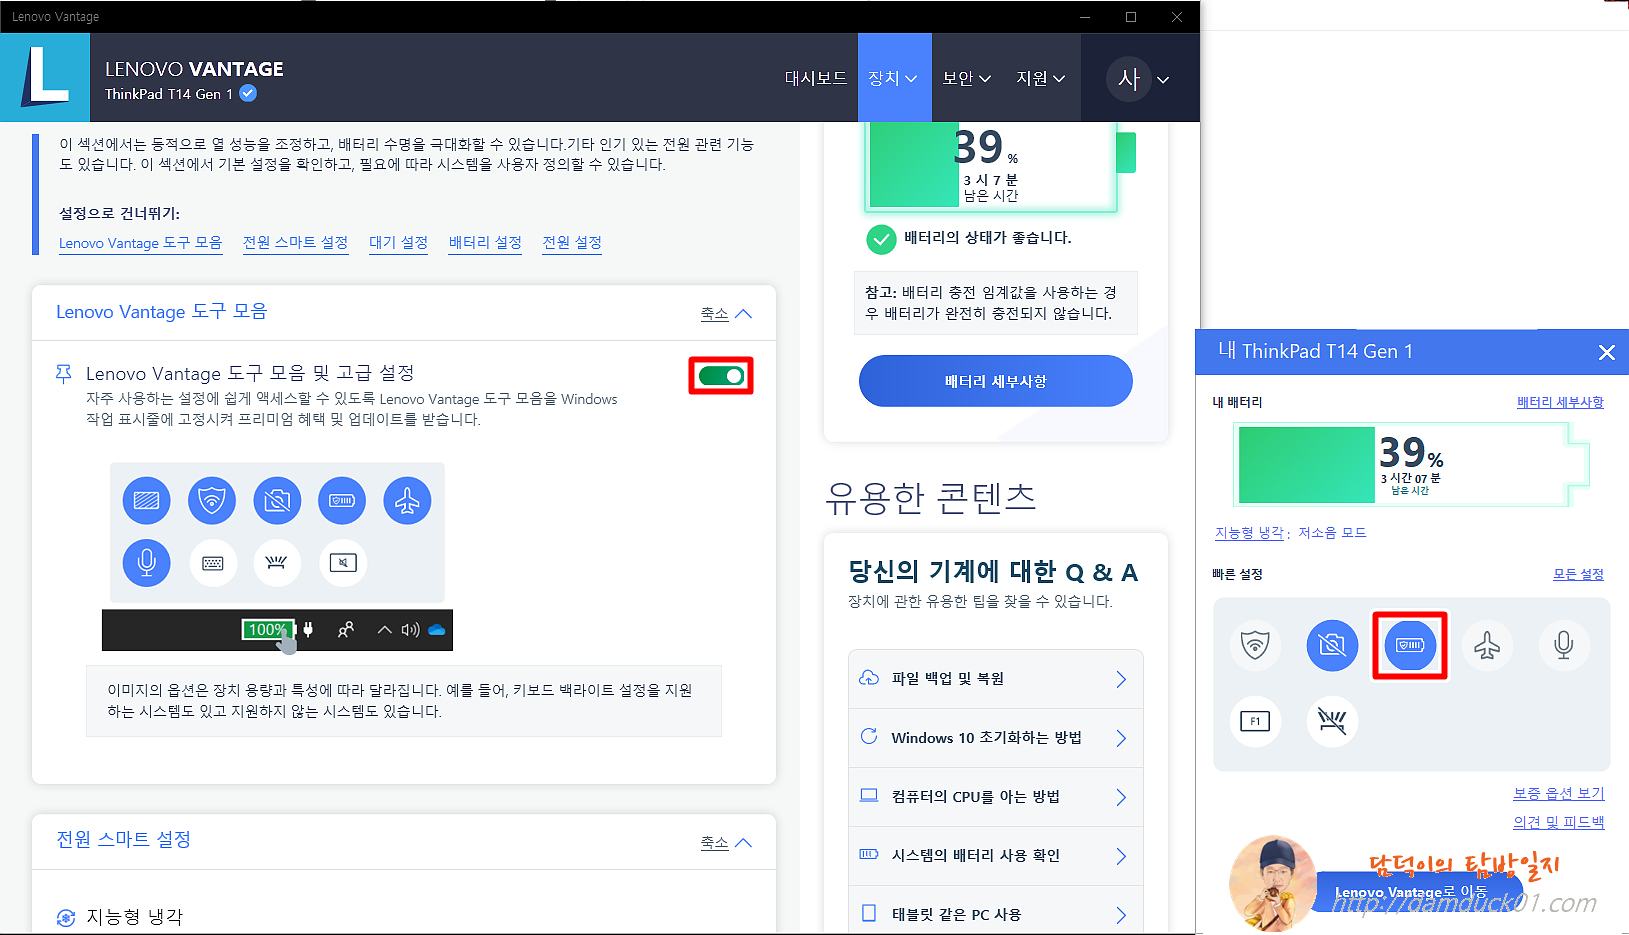Open 모든 설정 link in popup
The width and height of the screenshot is (1629, 935).
point(1578,574)
